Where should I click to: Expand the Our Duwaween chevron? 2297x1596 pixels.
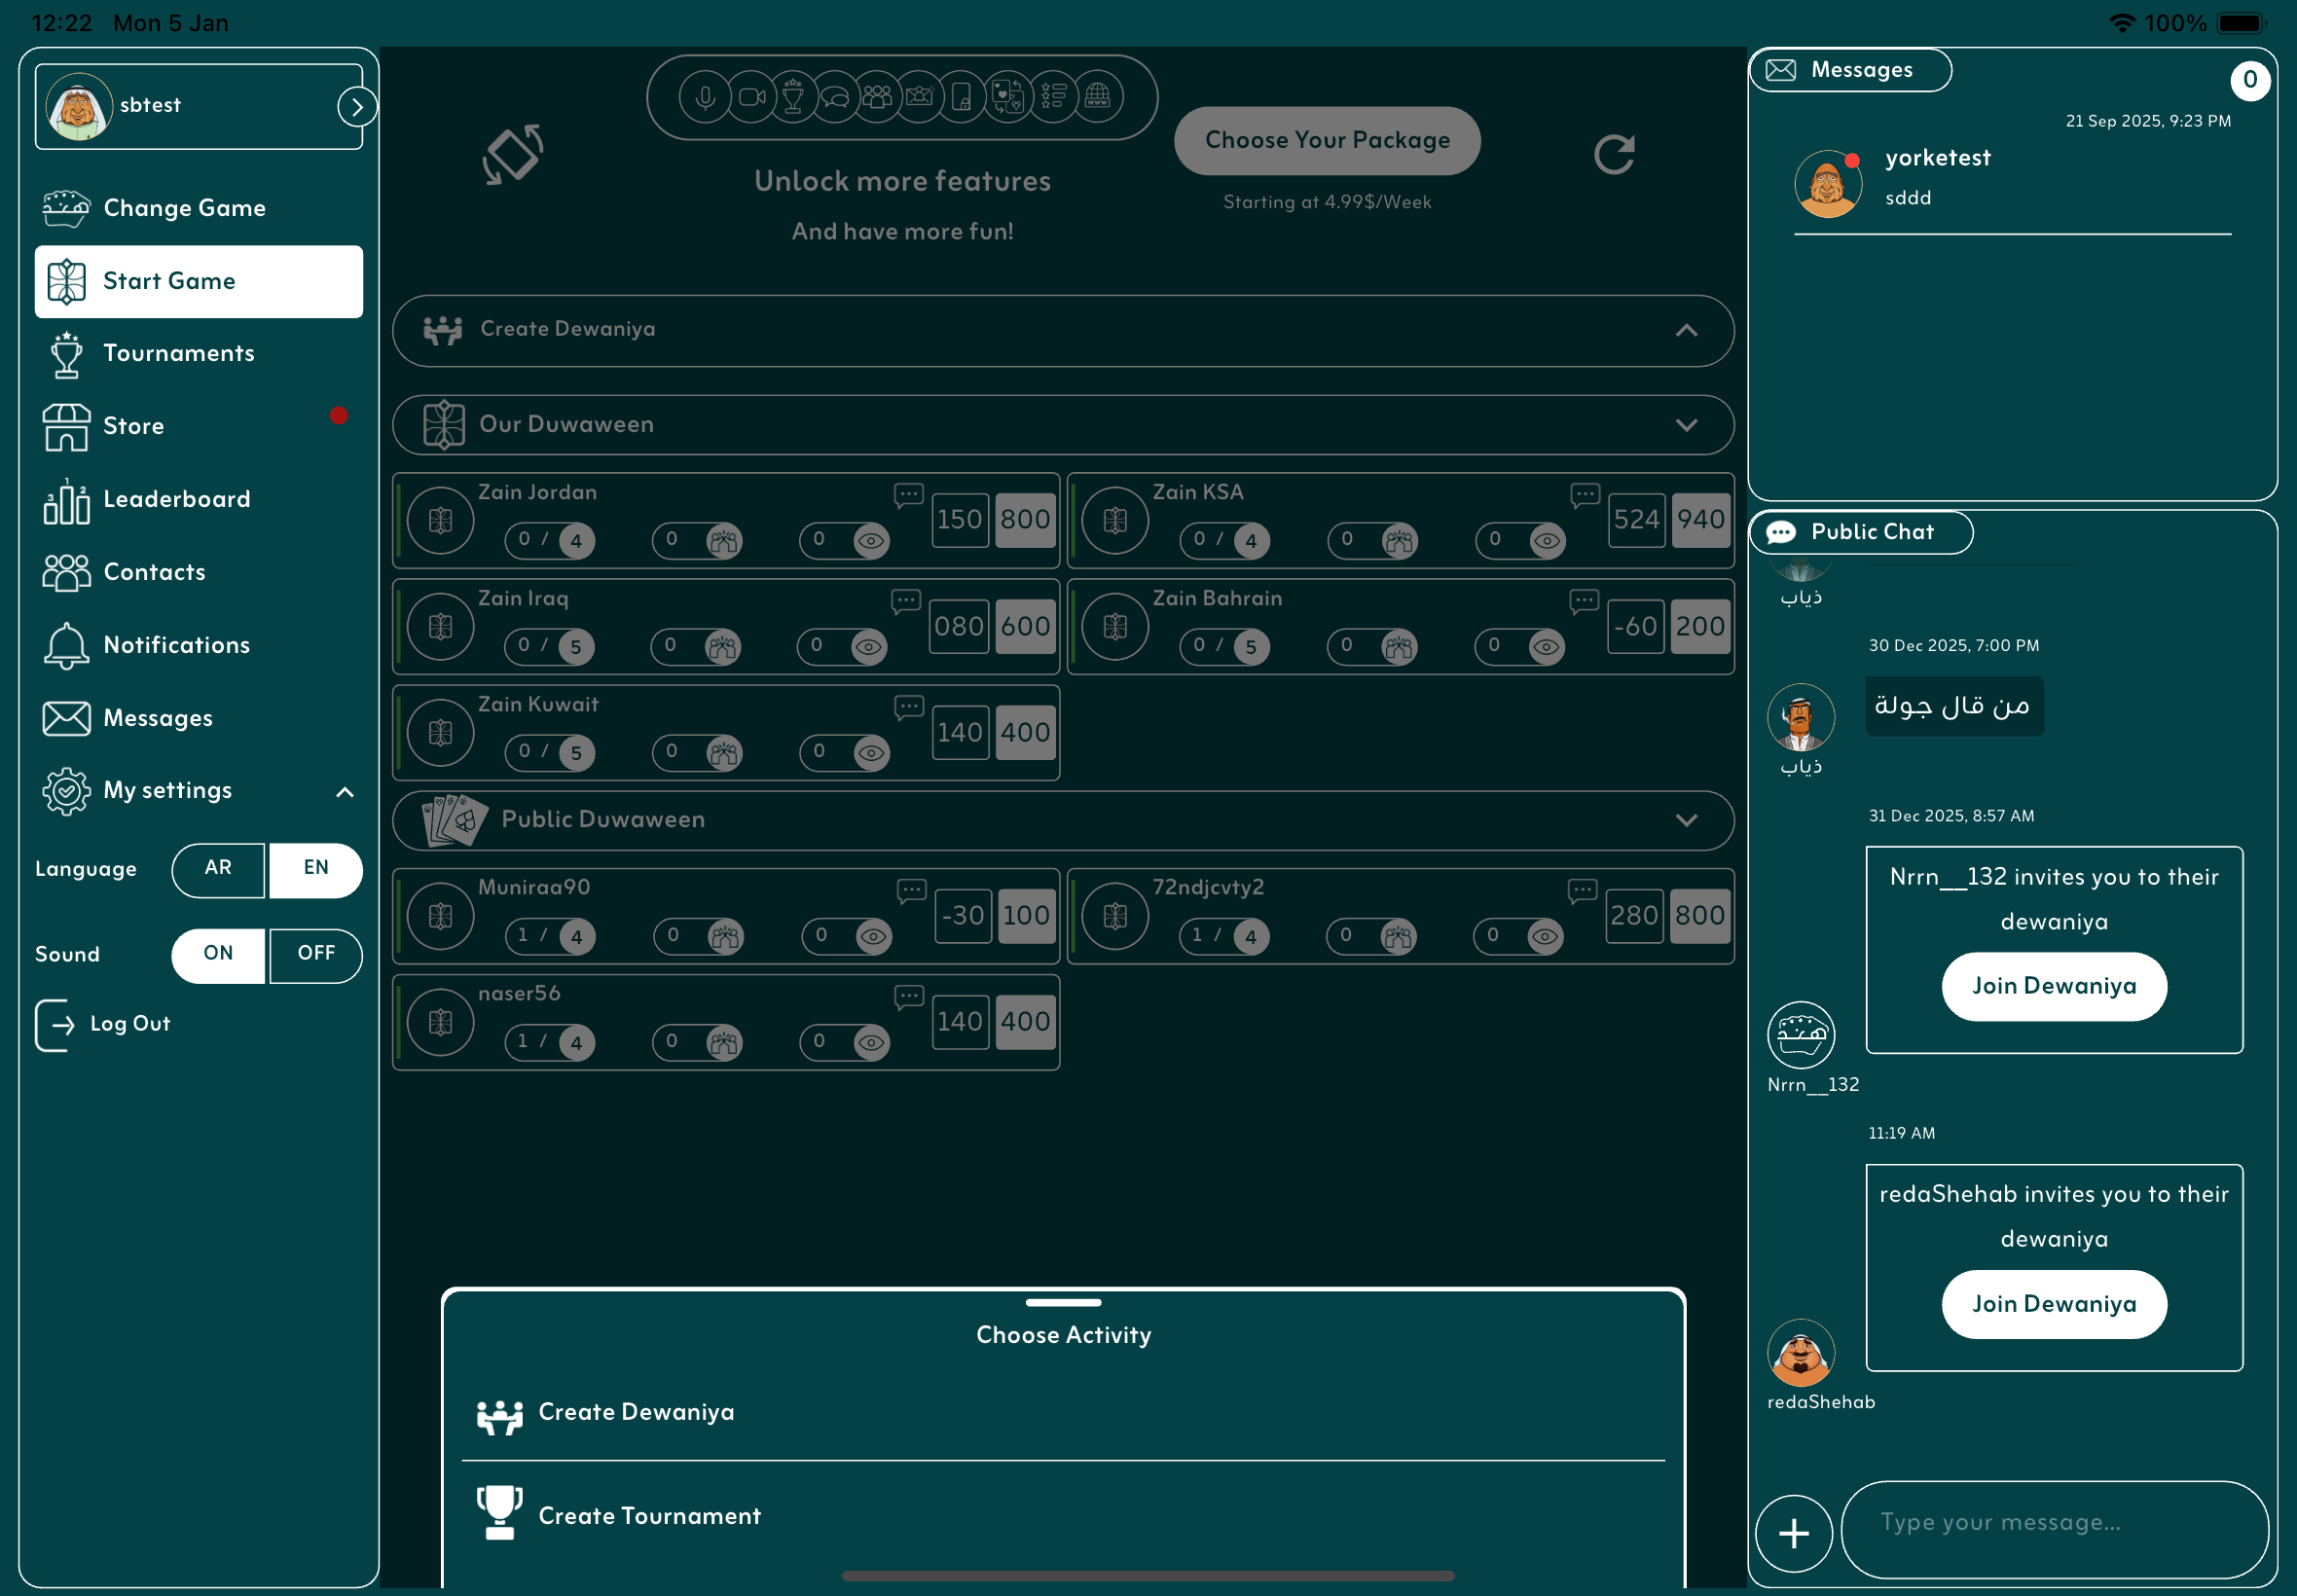point(1686,425)
